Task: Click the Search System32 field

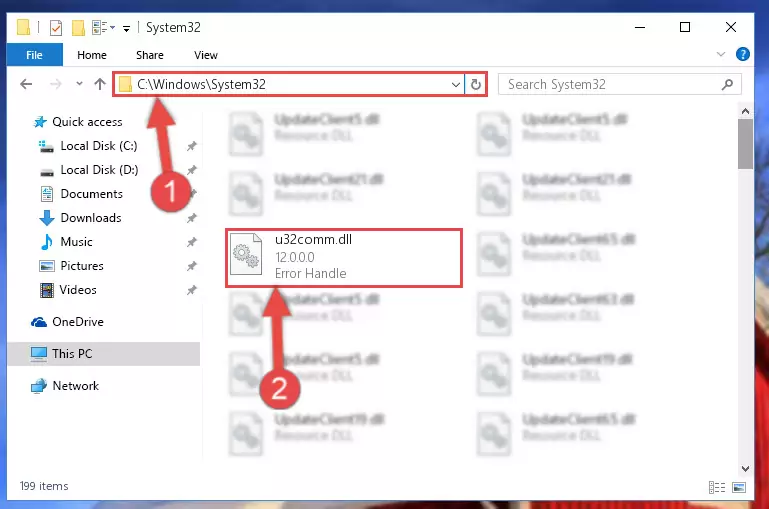Action: (619, 84)
